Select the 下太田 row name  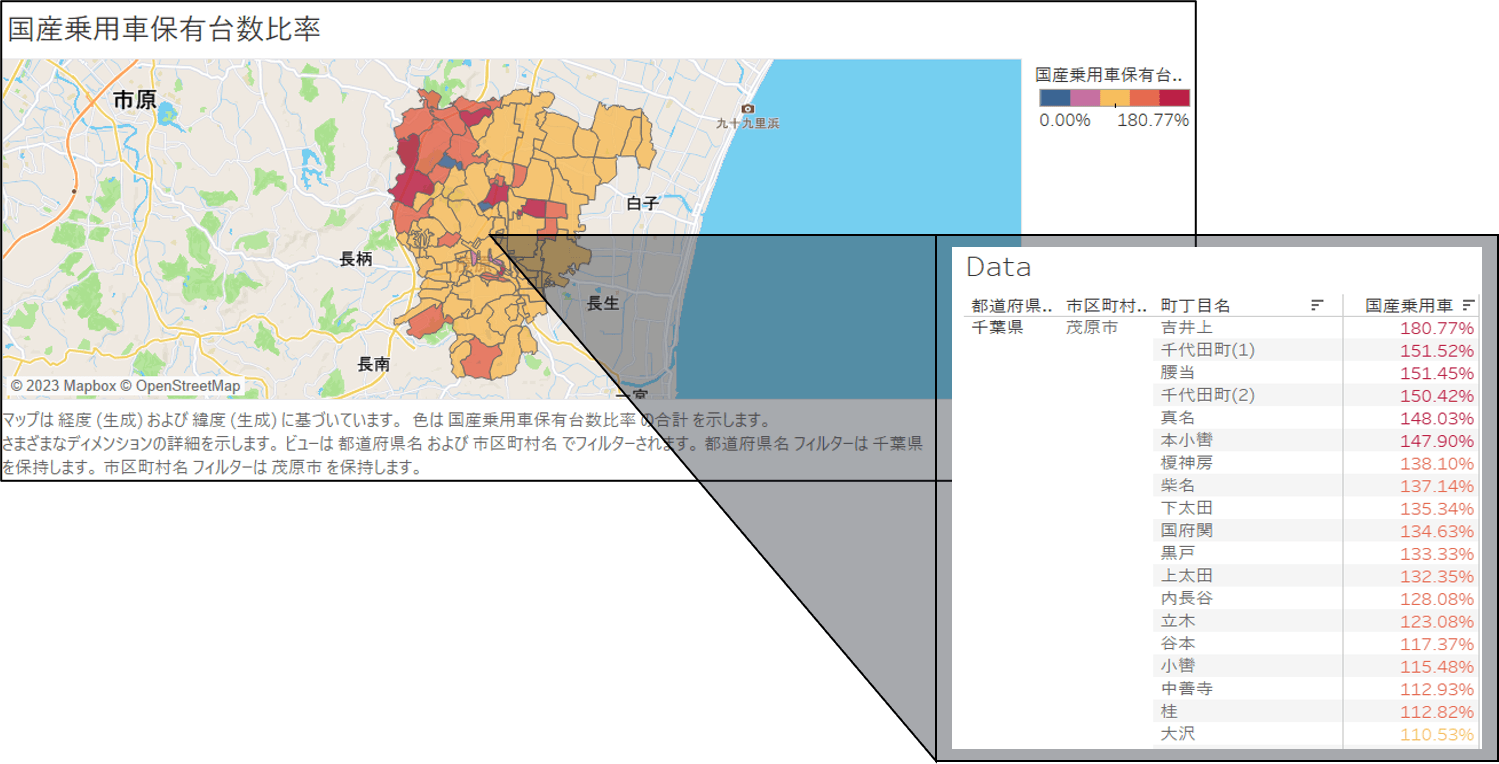pos(1186,508)
